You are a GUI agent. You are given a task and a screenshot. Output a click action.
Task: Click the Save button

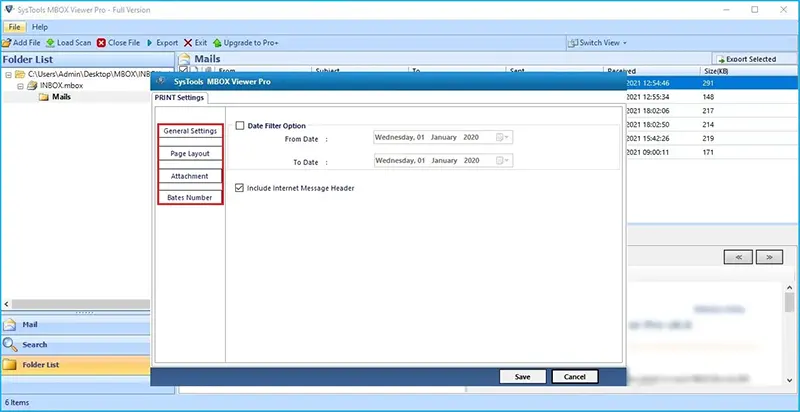[522, 377]
